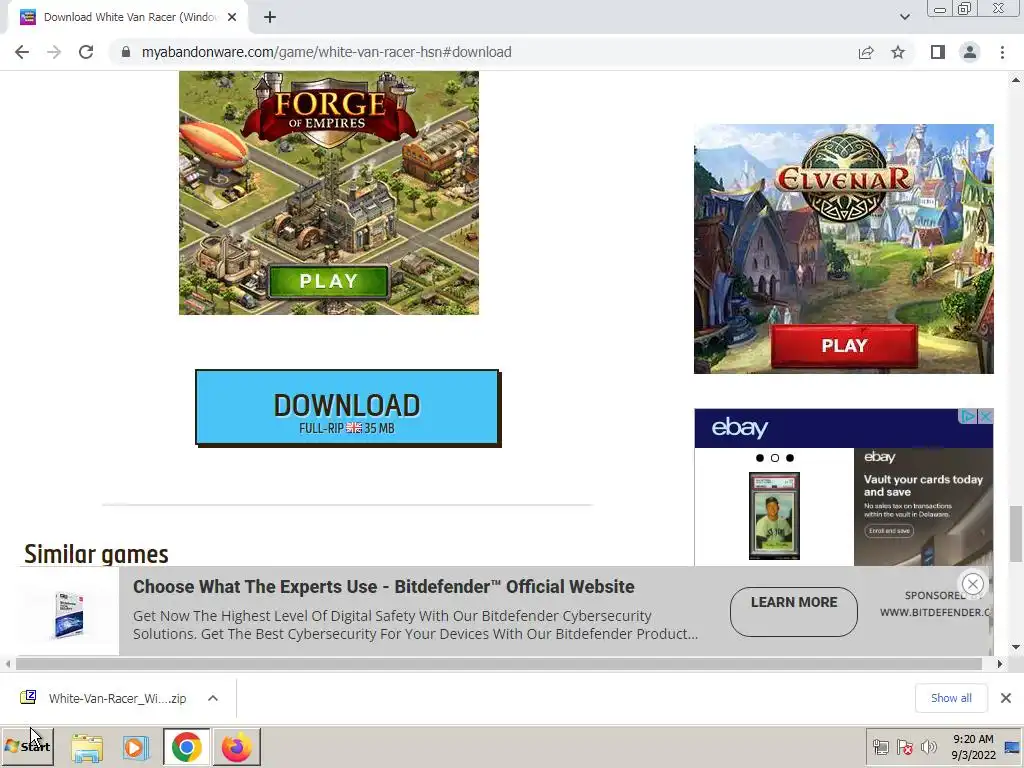Reload the current page

pyautogui.click(x=86, y=52)
